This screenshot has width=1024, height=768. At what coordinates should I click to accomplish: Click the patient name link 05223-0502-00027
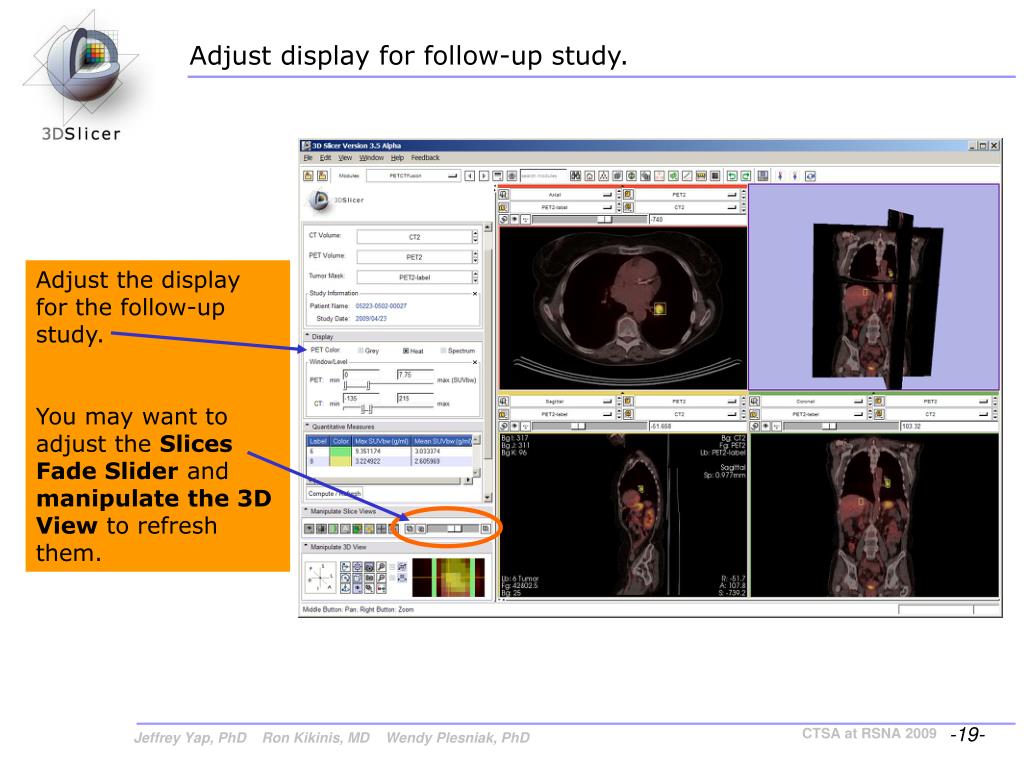coord(381,306)
